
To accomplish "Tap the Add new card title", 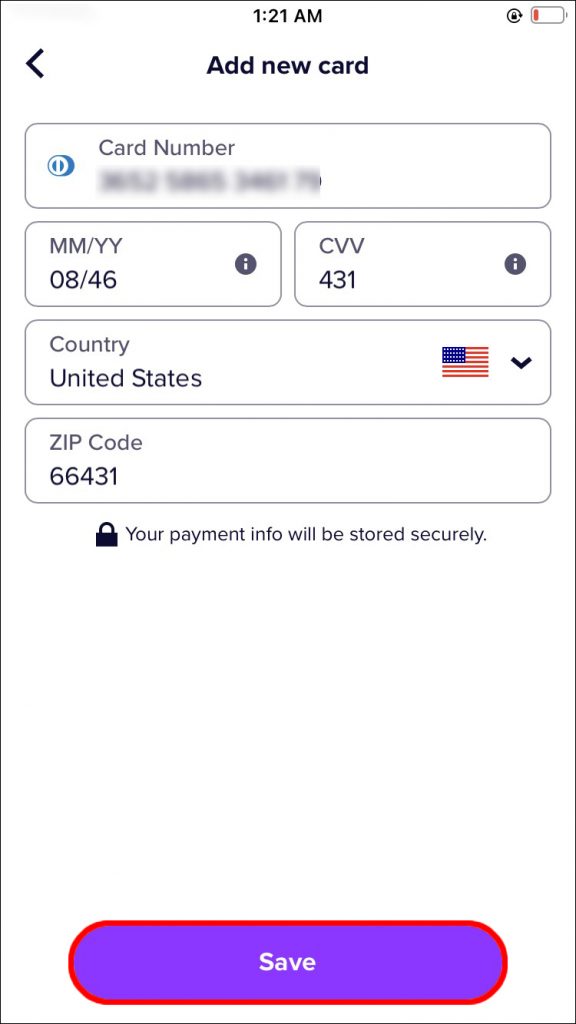I will [287, 64].
